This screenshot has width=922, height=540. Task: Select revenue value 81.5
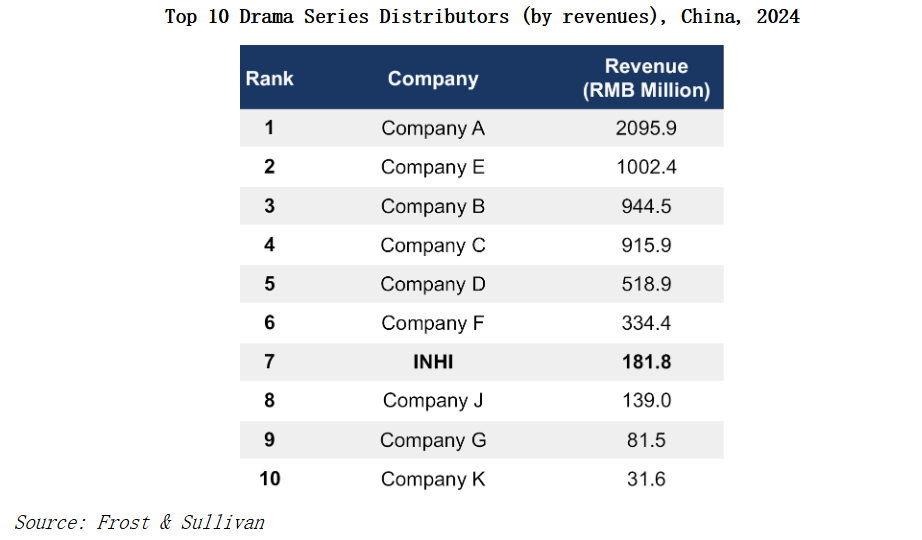click(646, 440)
